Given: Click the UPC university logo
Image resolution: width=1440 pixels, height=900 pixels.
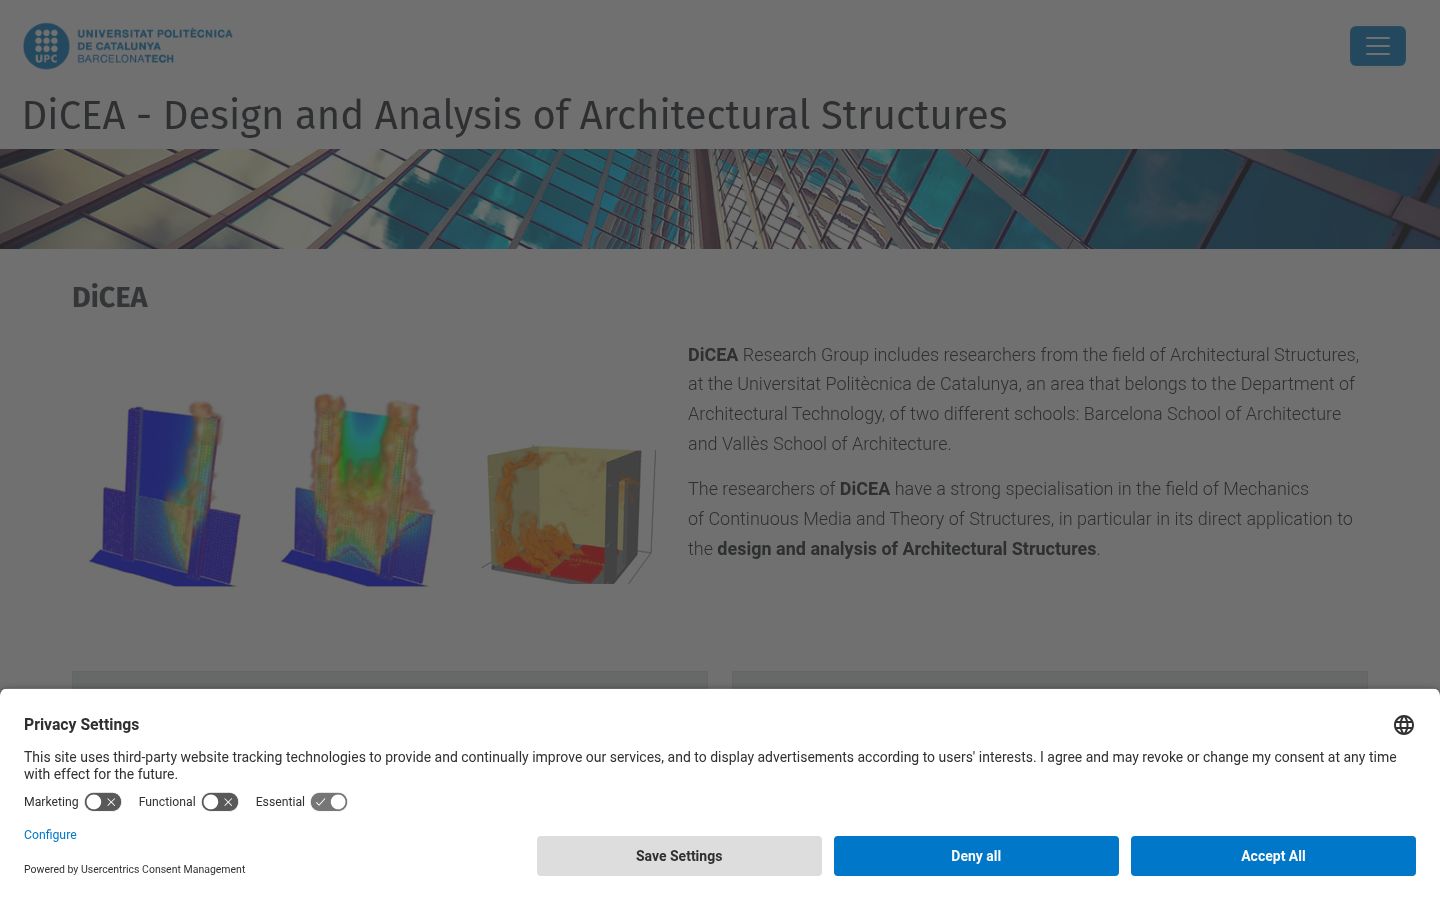Looking at the screenshot, I should (128, 46).
